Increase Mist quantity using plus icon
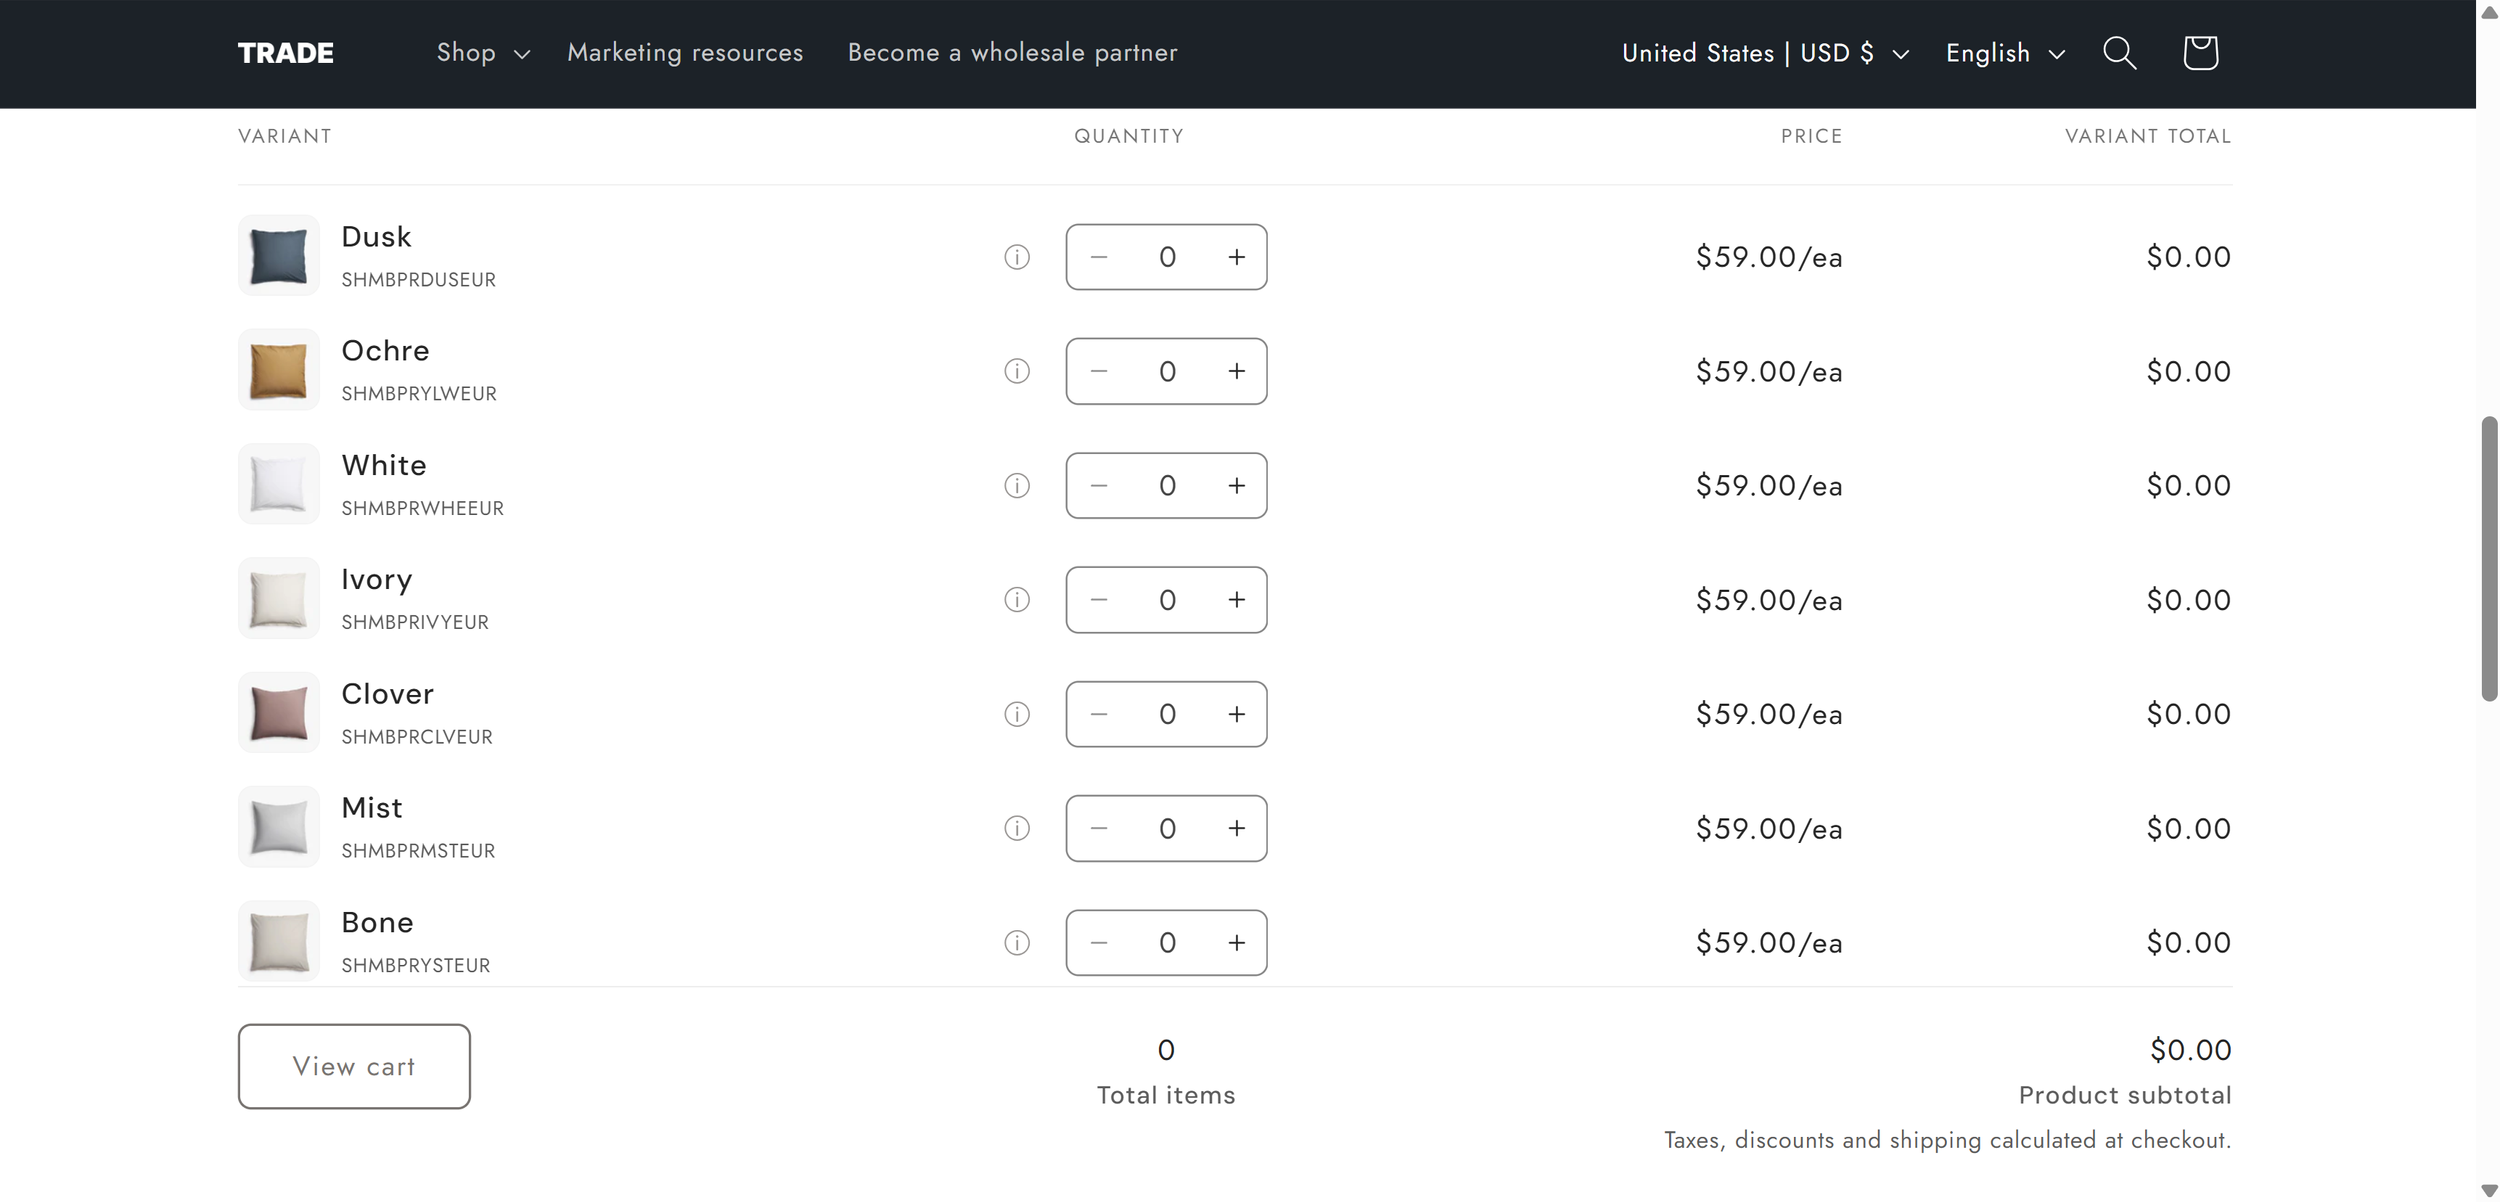This screenshot has height=1202, width=2500. click(1237, 829)
